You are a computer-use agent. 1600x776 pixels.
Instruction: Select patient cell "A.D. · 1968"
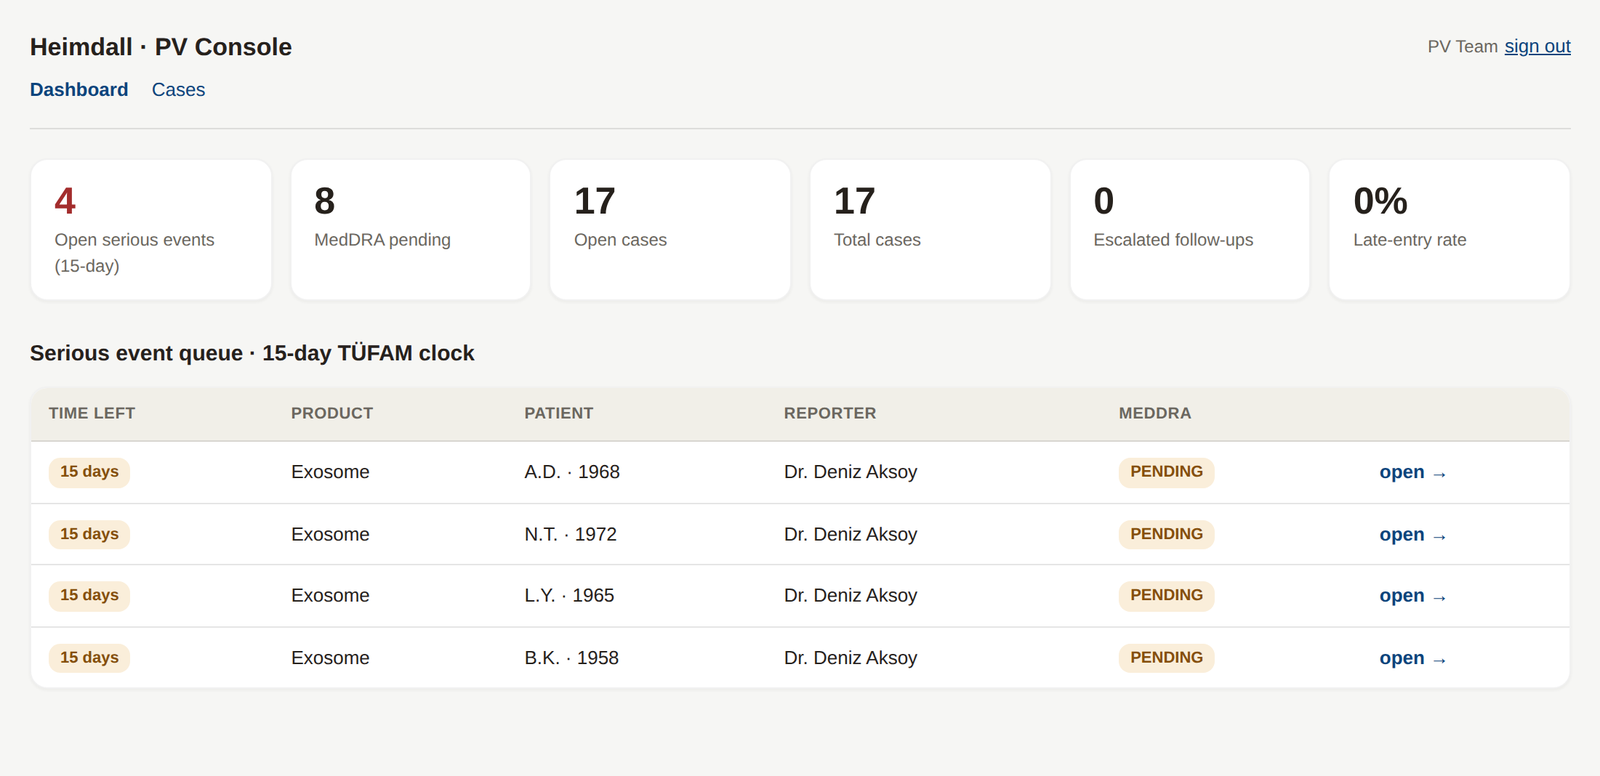[572, 472]
